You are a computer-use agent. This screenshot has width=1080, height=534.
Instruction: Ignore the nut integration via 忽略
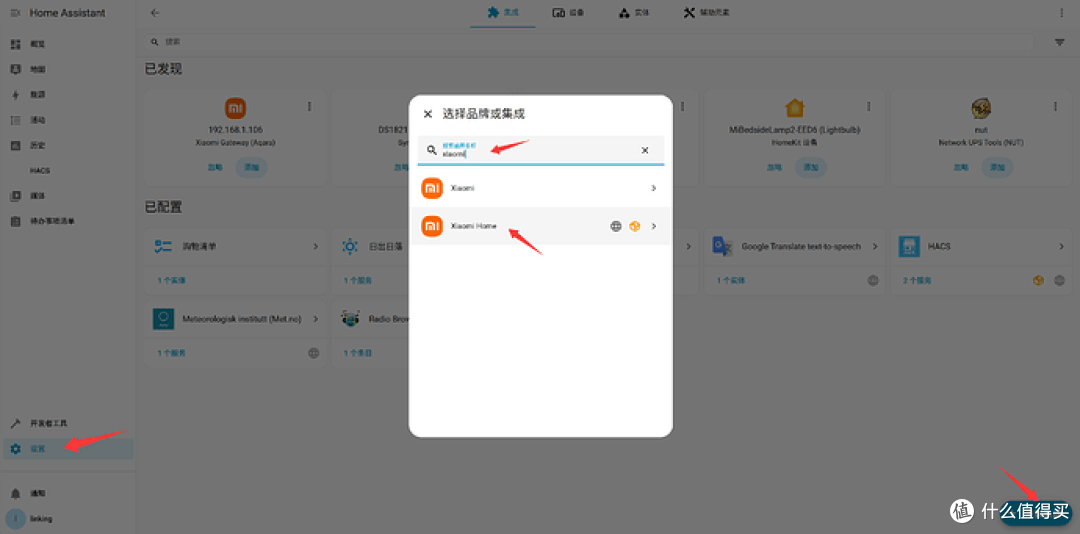click(962, 167)
